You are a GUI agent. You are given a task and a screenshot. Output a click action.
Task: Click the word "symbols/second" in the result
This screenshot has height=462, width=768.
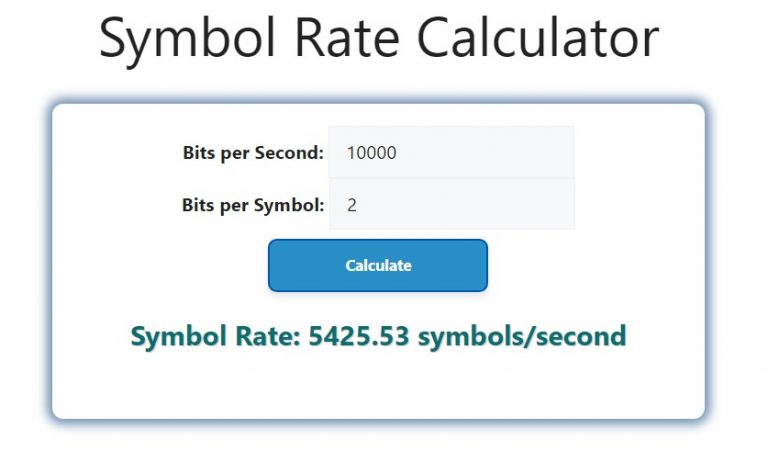522,337
